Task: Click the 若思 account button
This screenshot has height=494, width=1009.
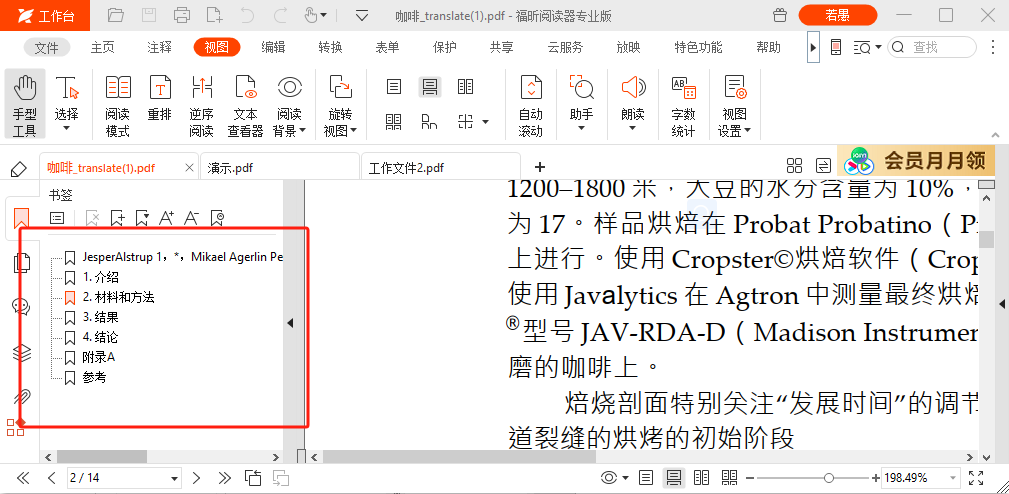Action: (838, 15)
